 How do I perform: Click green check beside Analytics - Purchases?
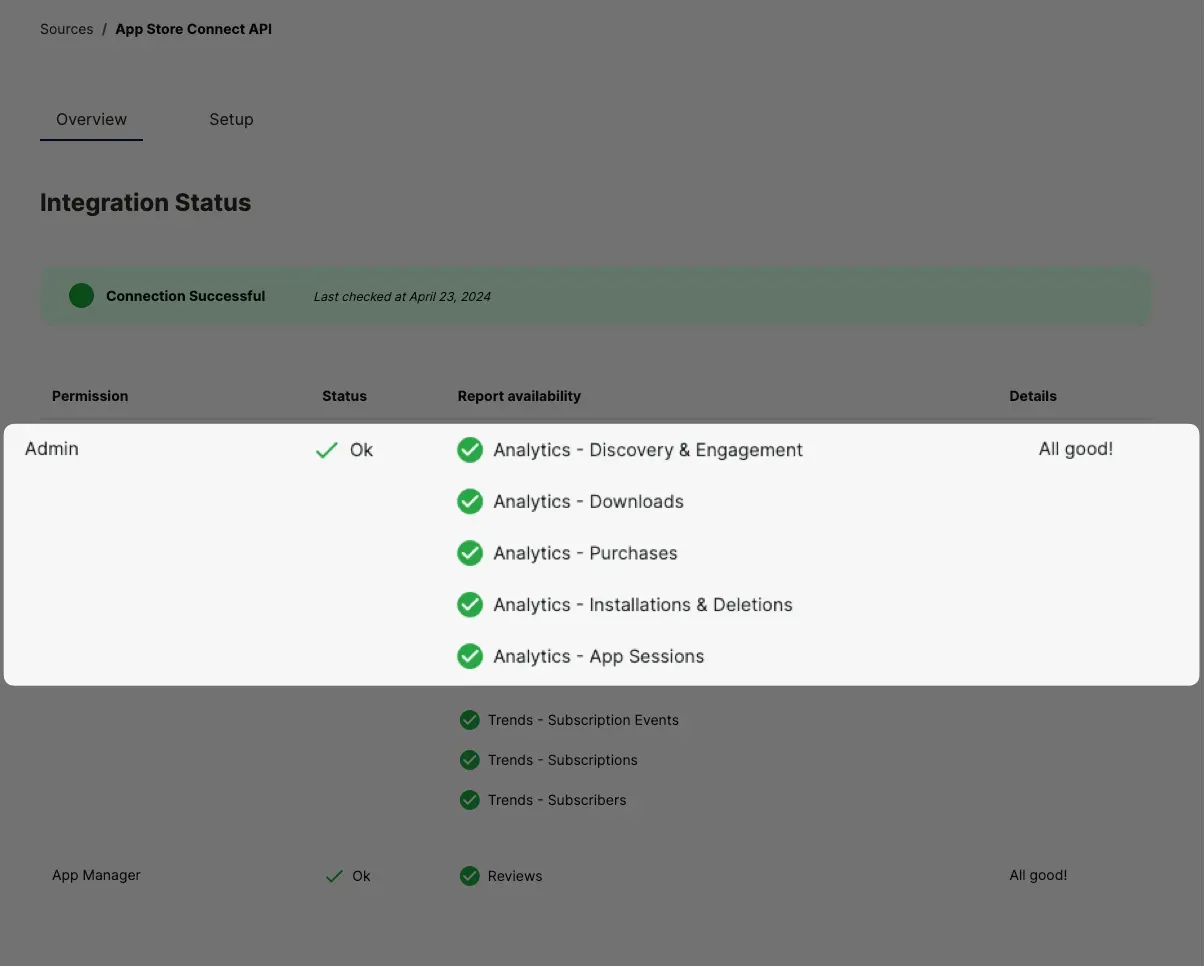tap(470, 553)
